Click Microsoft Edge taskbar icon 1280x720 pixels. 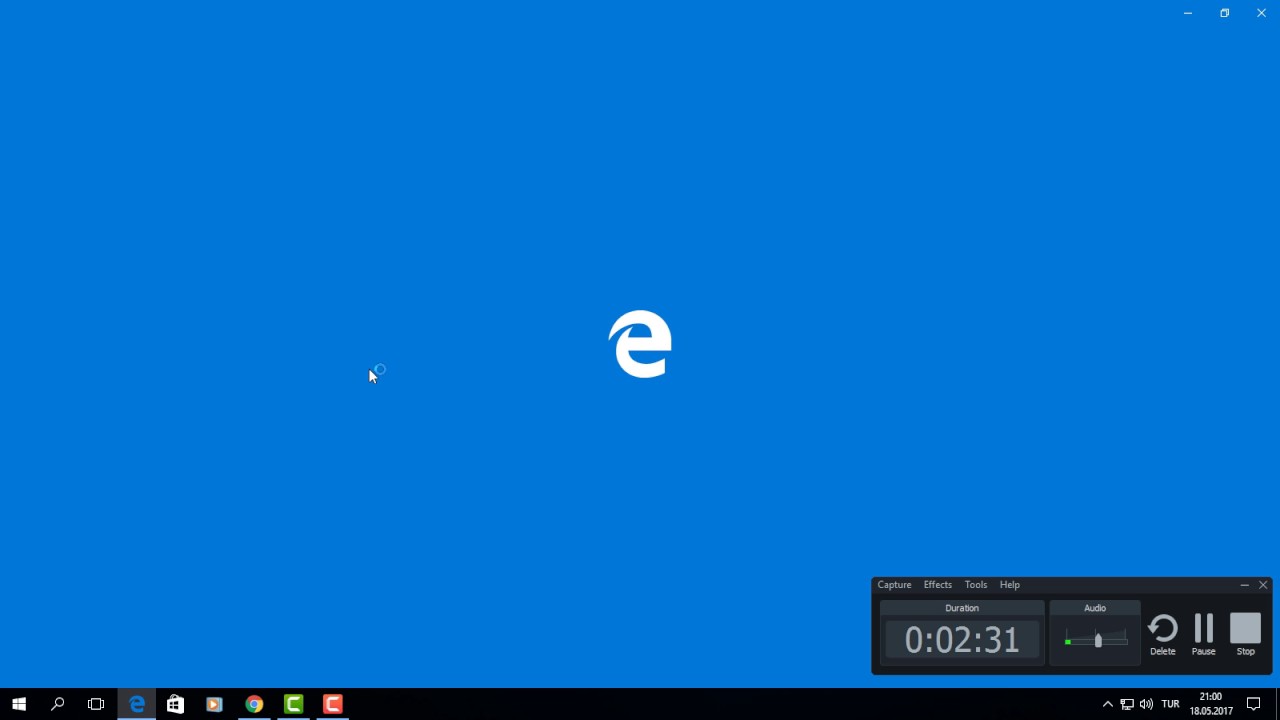(136, 704)
